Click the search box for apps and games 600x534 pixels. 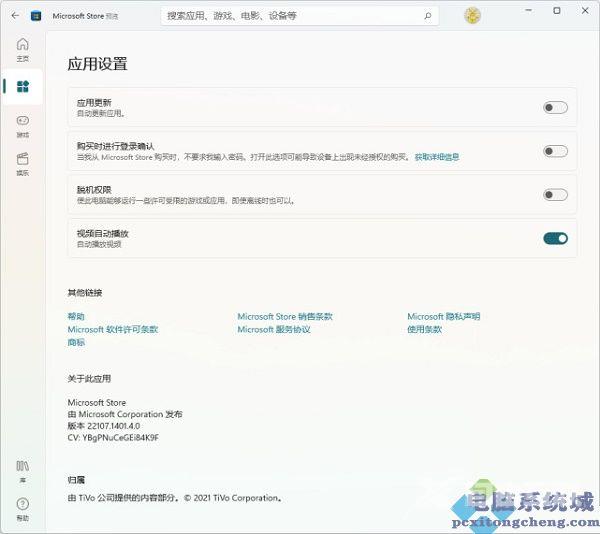coord(300,16)
